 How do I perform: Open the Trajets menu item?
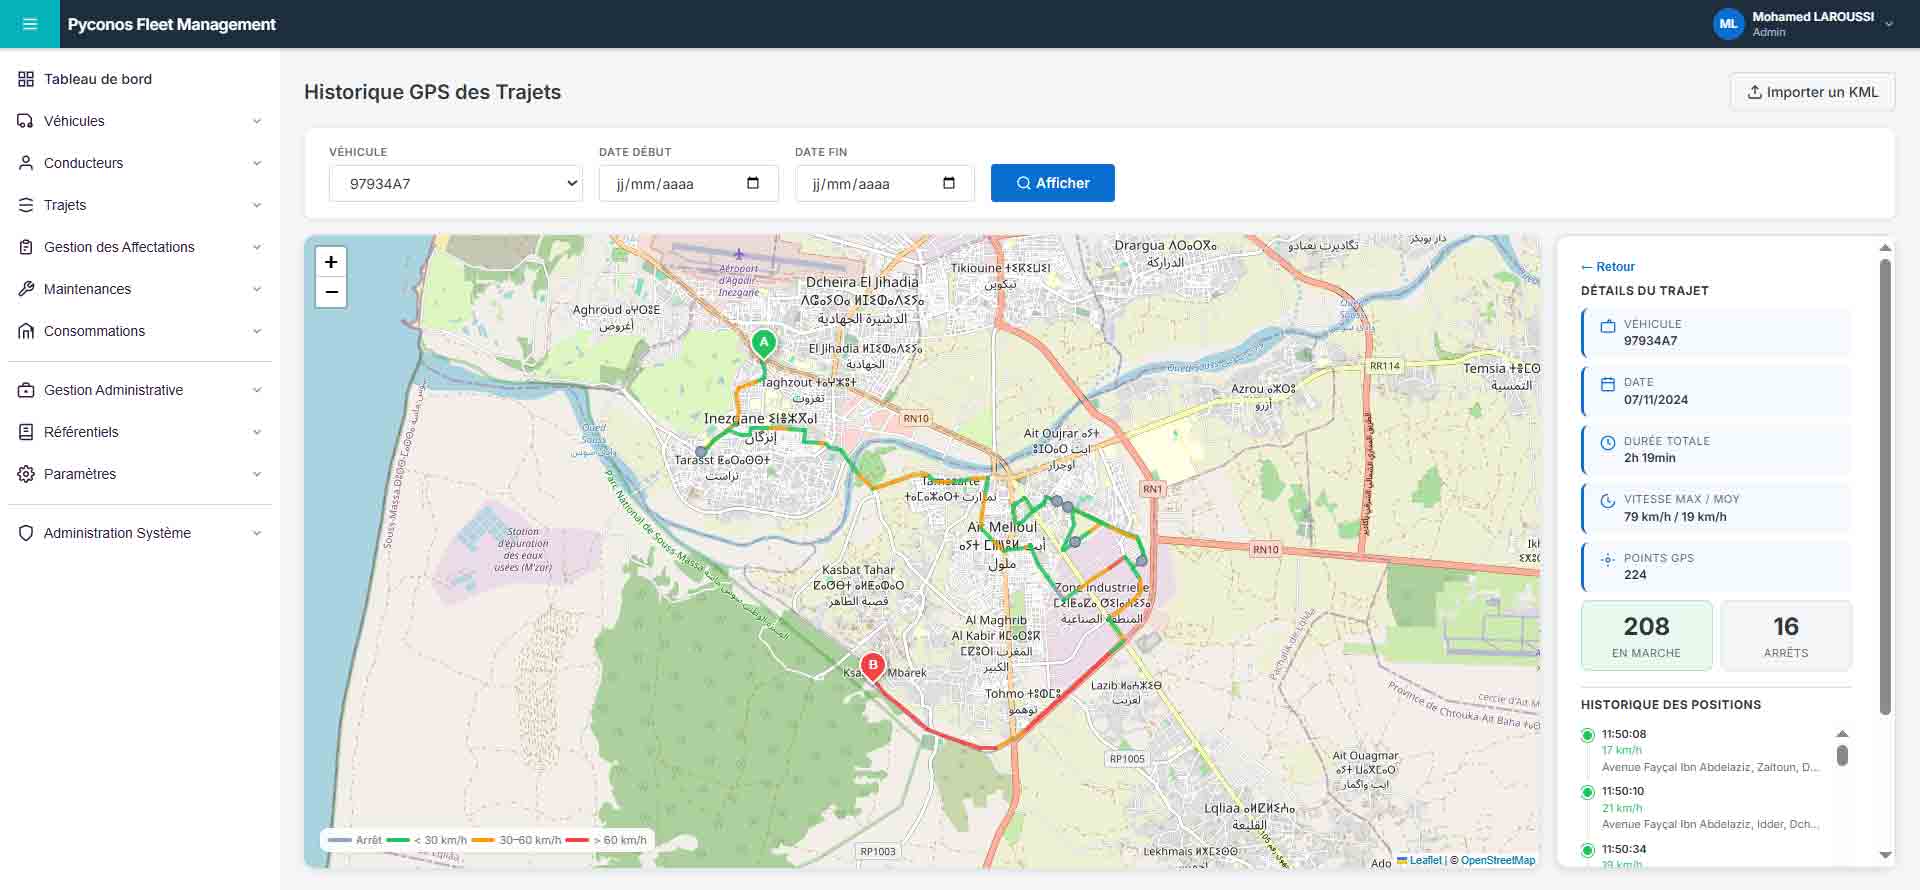pos(140,205)
